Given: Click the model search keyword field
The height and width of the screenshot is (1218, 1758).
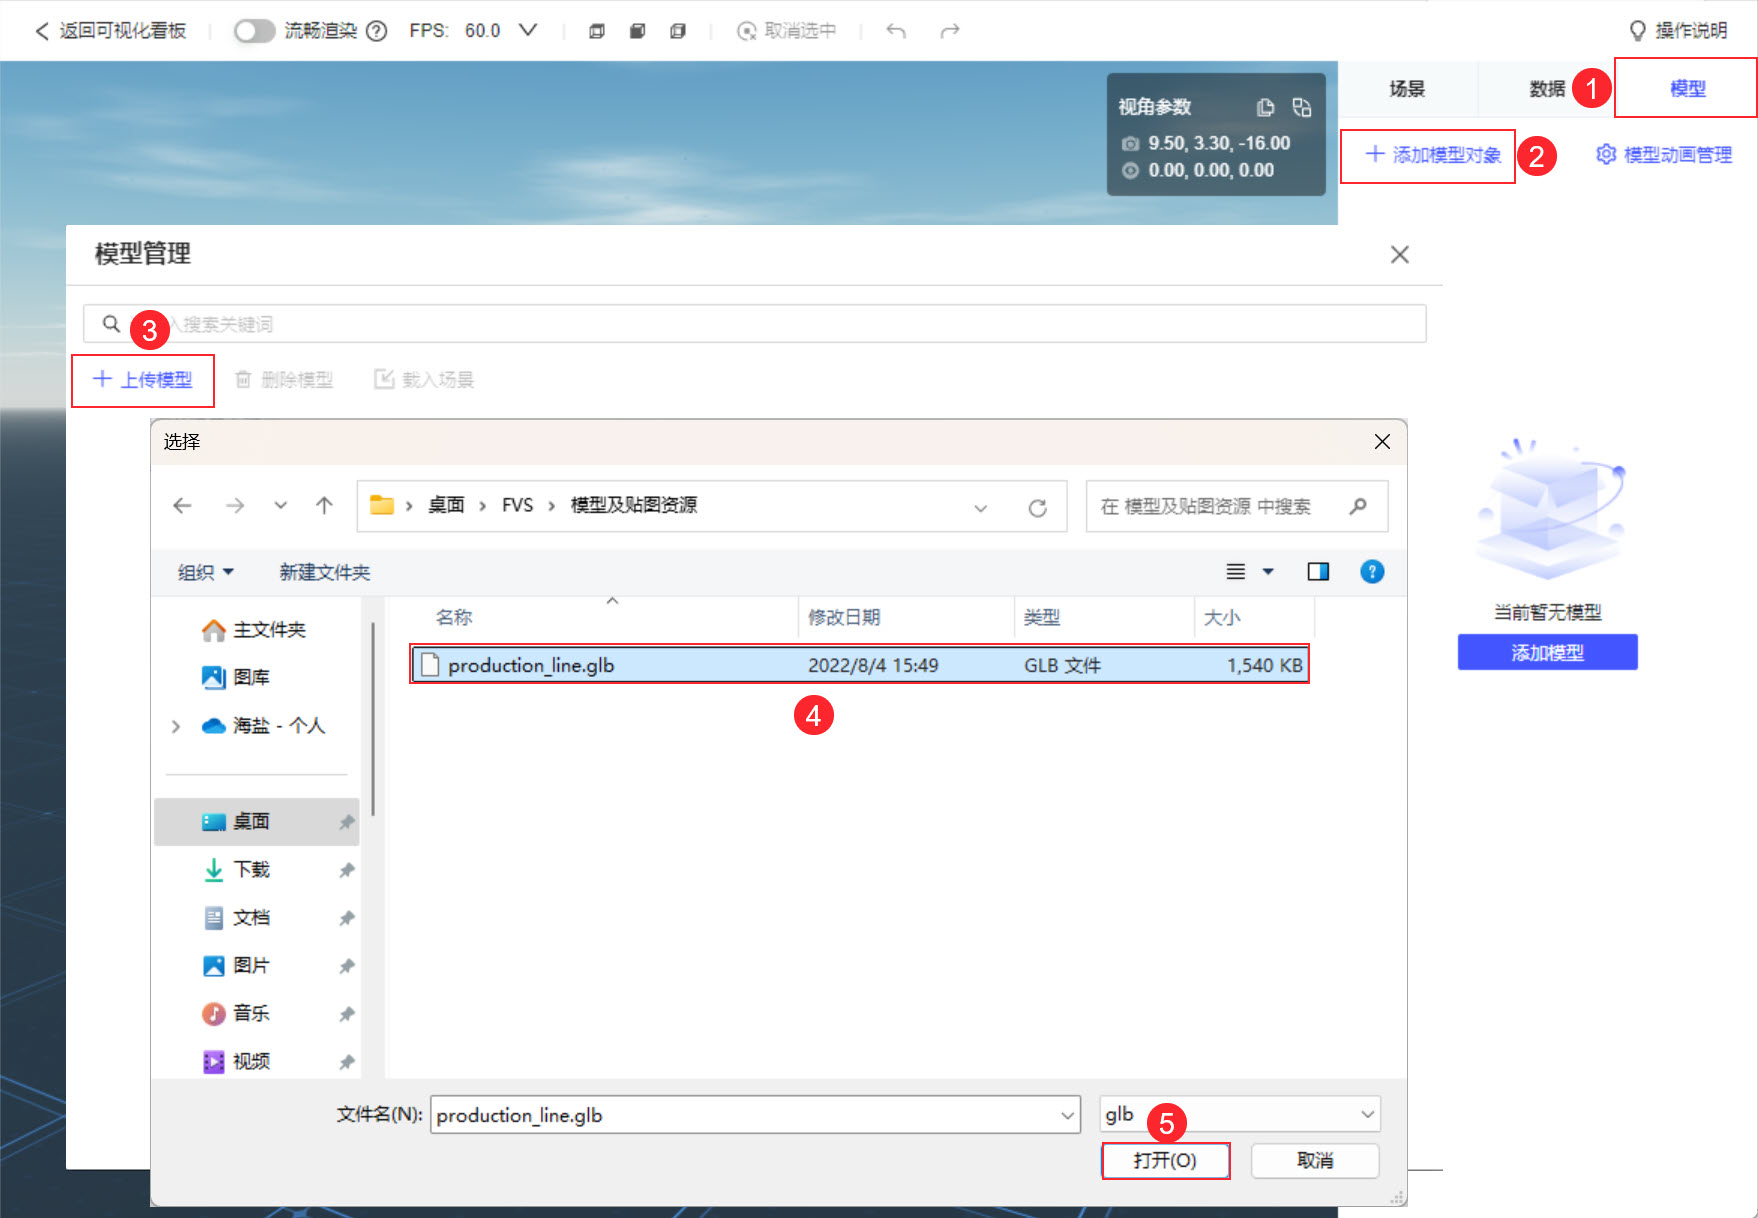Looking at the screenshot, I should click(755, 324).
